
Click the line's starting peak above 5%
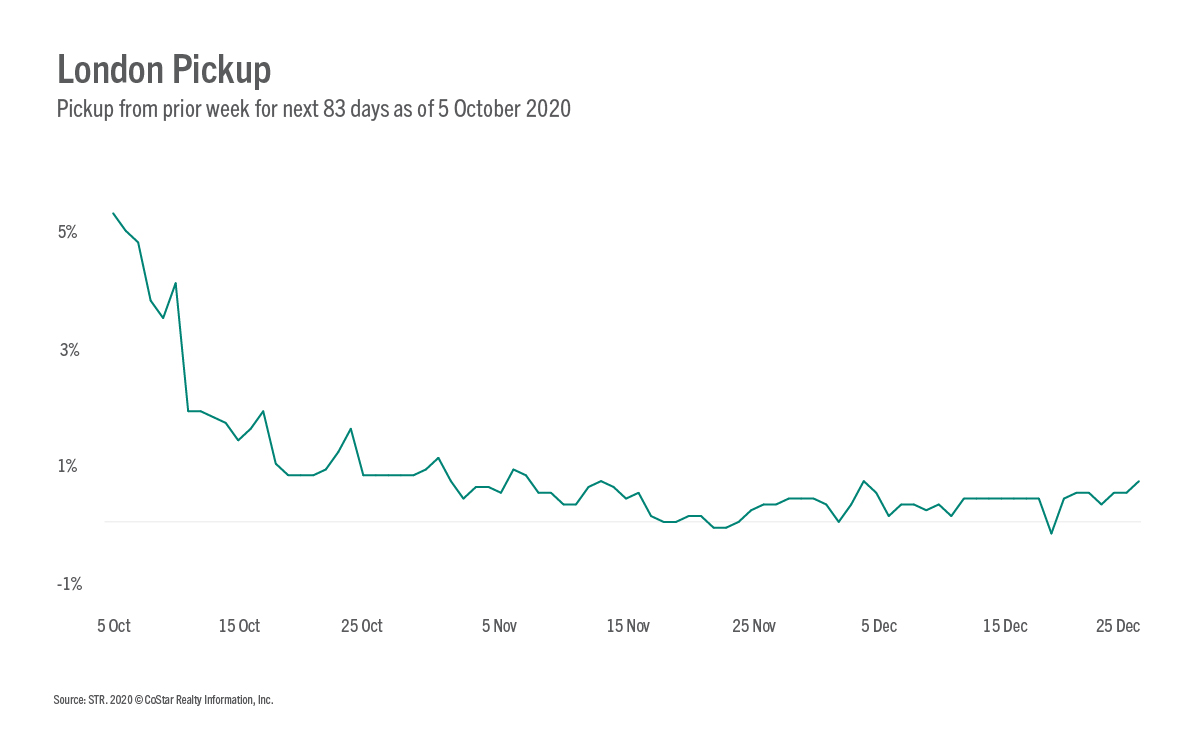point(113,213)
